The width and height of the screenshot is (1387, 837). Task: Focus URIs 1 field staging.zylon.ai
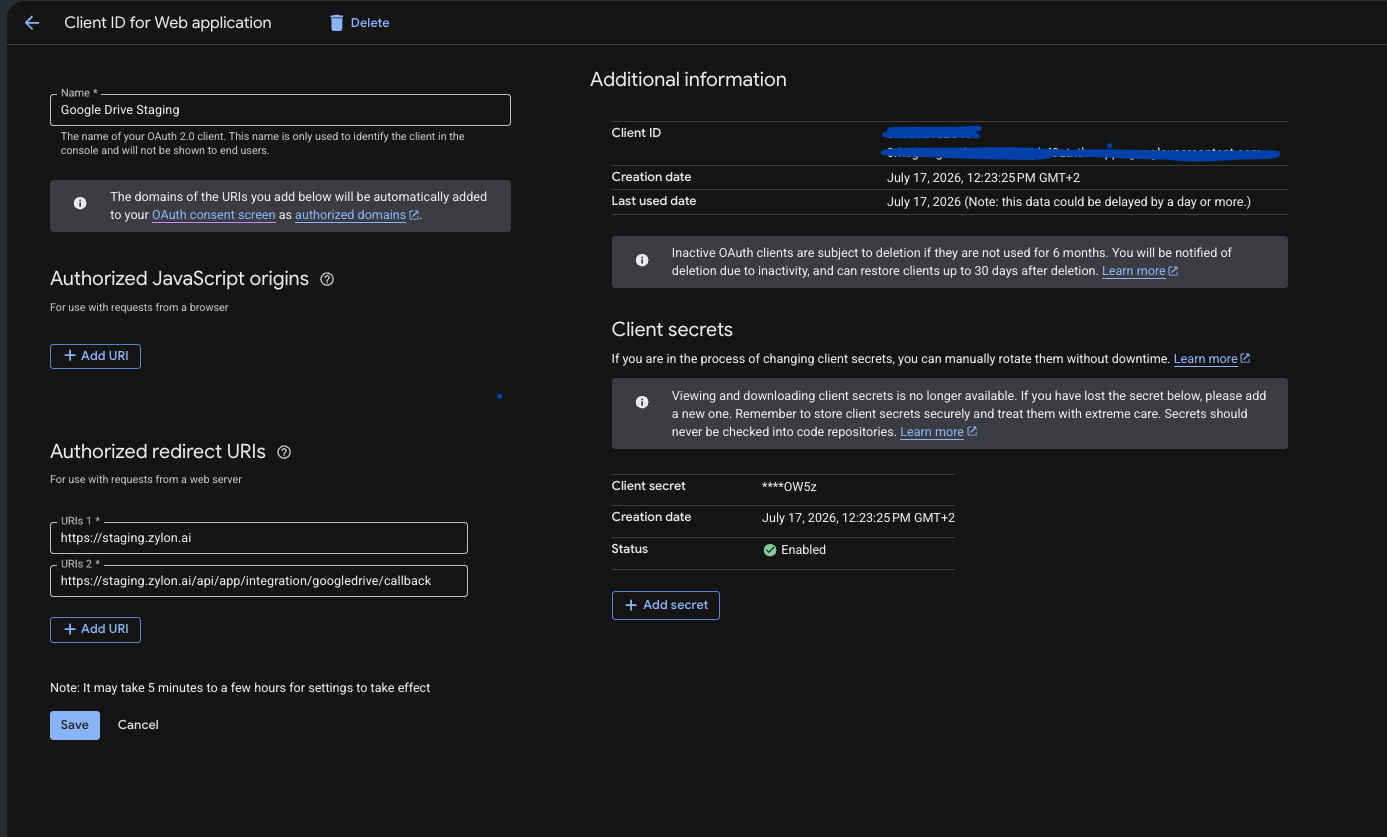point(259,538)
